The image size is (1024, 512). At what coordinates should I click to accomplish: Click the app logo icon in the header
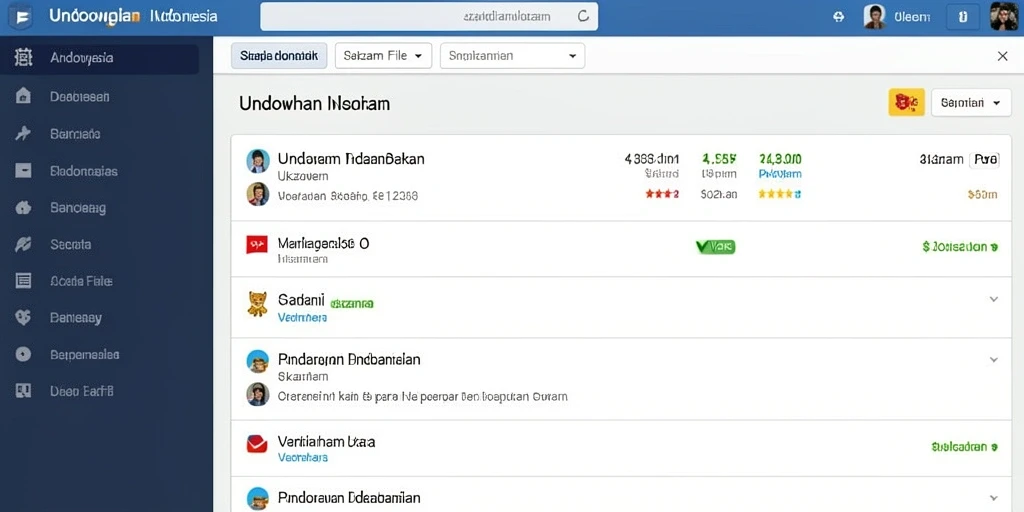20,16
